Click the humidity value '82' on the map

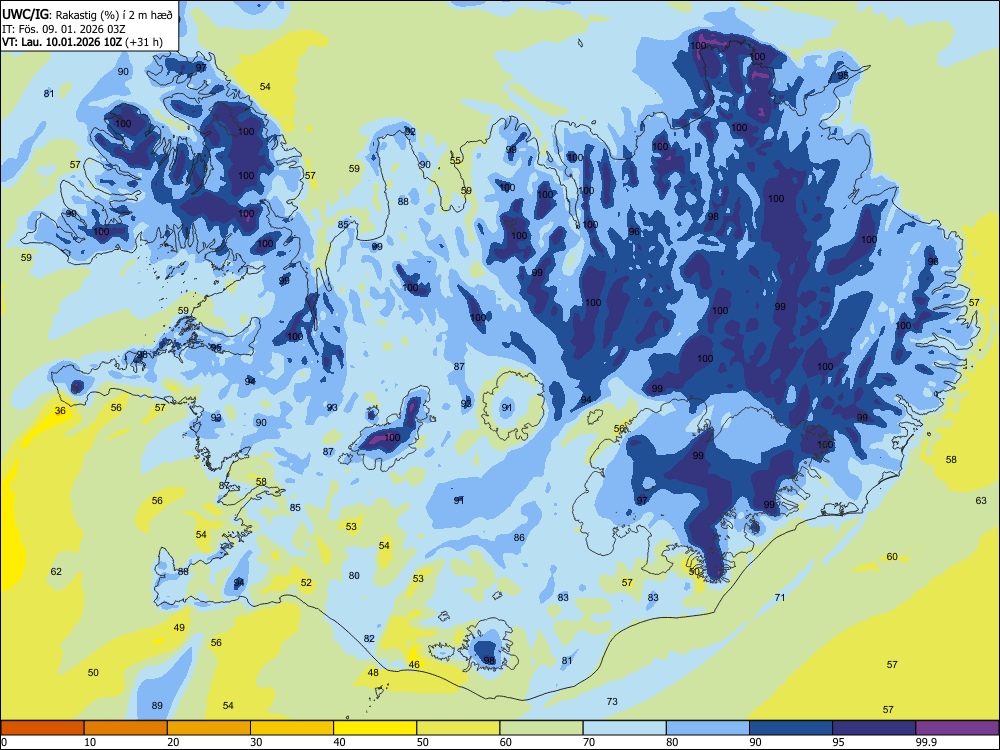click(369, 638)
